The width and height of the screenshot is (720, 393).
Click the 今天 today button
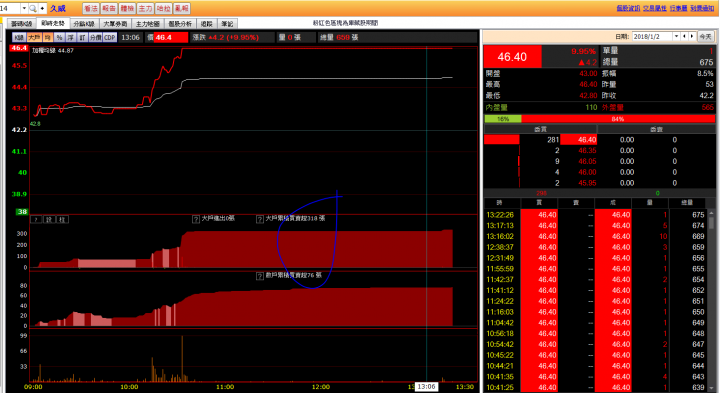pyautogui.click(x=705, y=37)
